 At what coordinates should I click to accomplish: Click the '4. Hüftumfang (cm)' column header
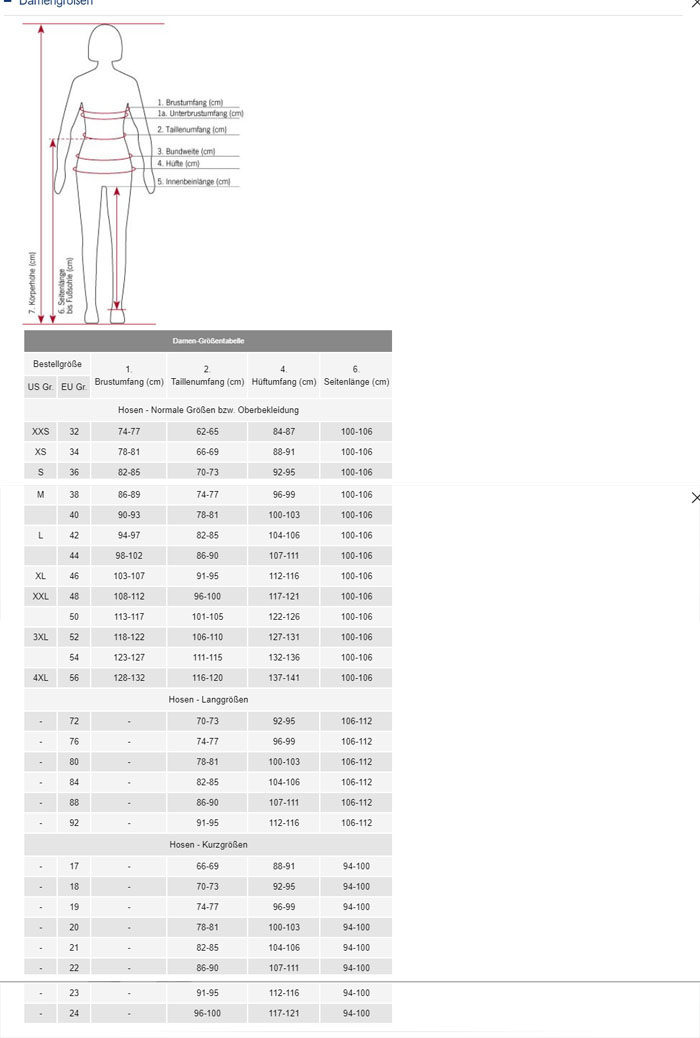point(284,375)
